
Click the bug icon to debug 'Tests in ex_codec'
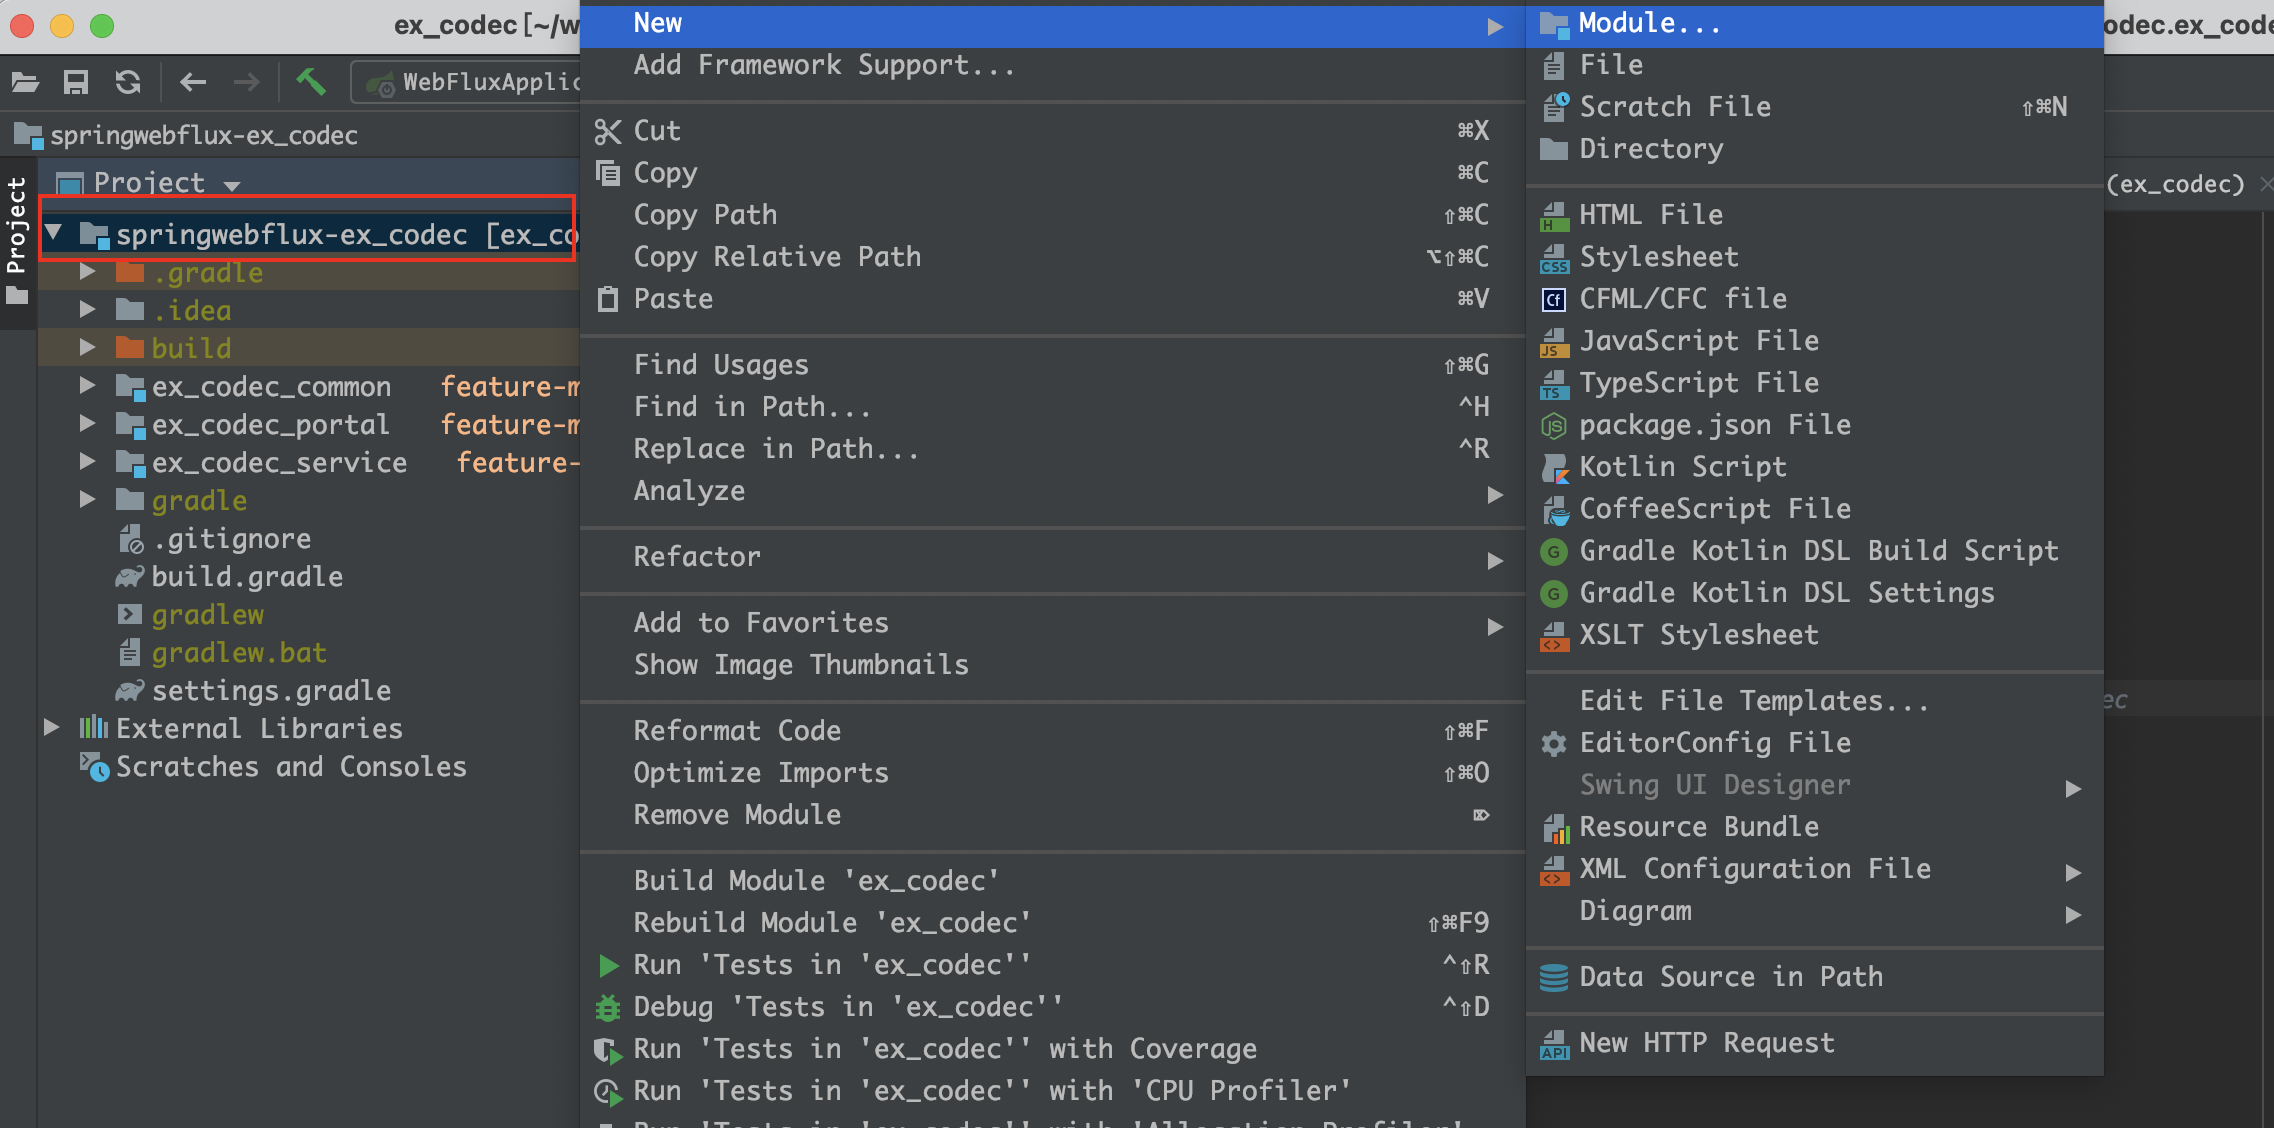[608, 1007]
